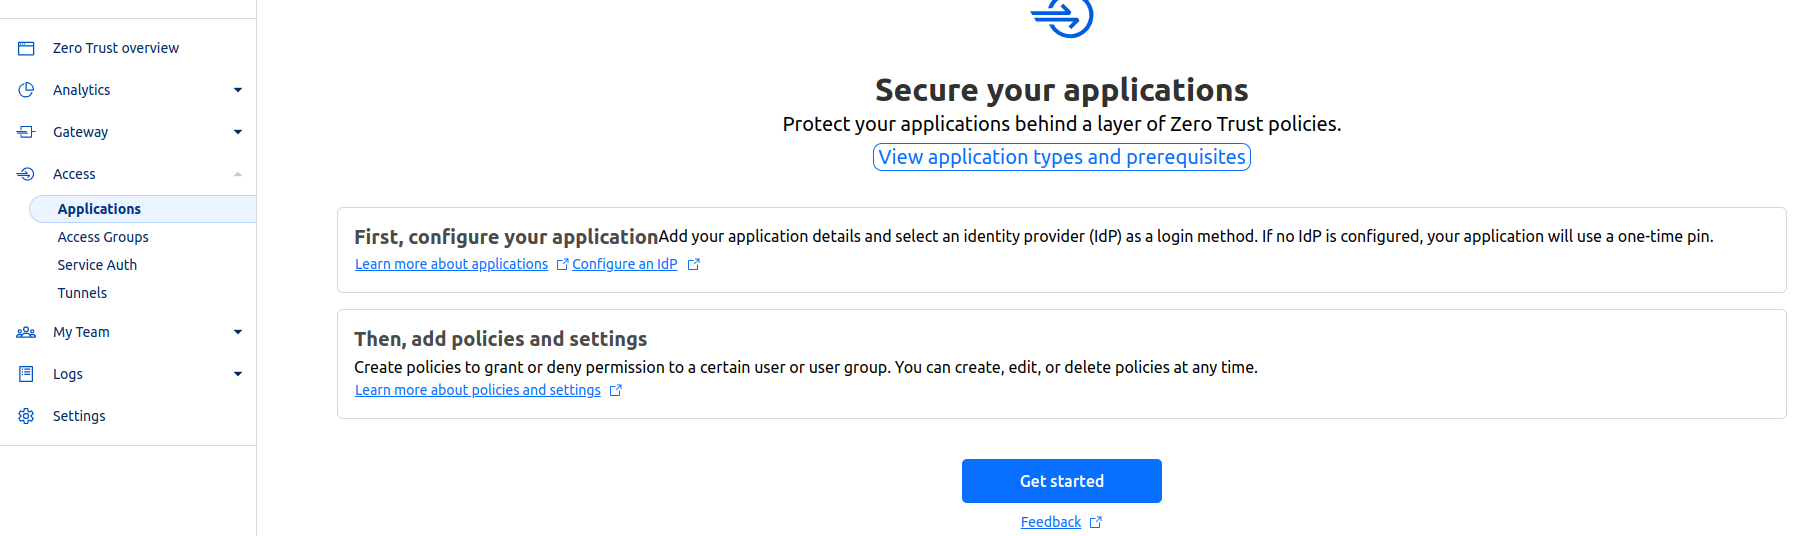This screenshot has height=536, width=1810.
Task: Click the 'Create policies to grant or deny' text
Action: point(806,367)
